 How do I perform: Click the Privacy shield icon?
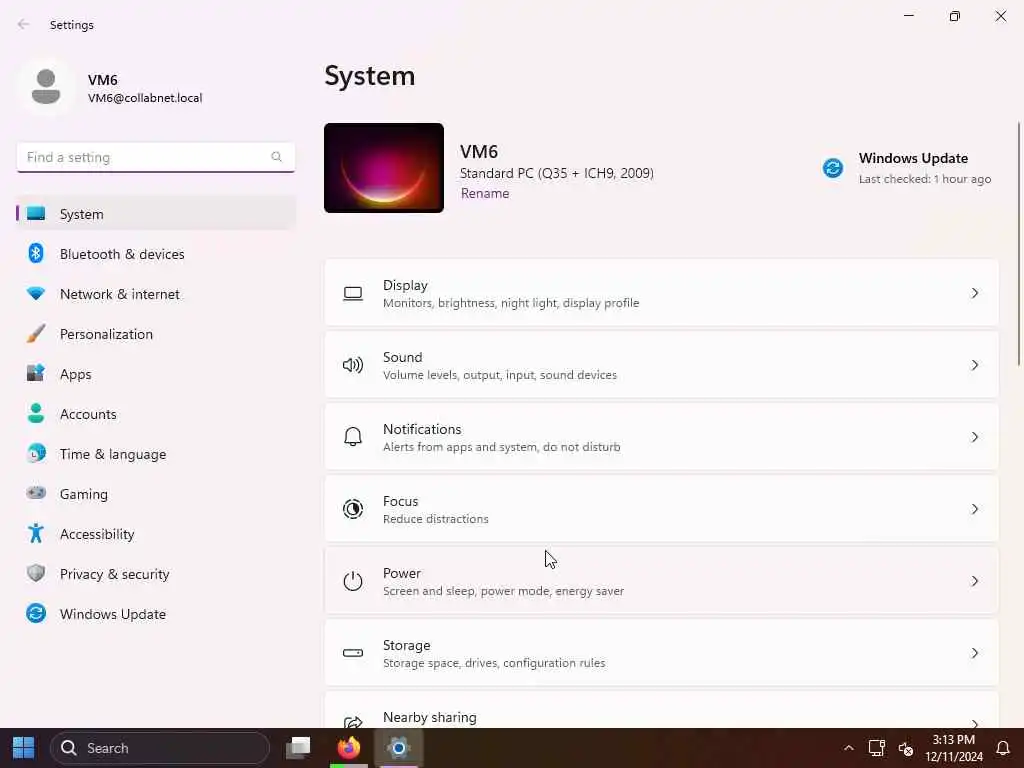coord(36,573)
